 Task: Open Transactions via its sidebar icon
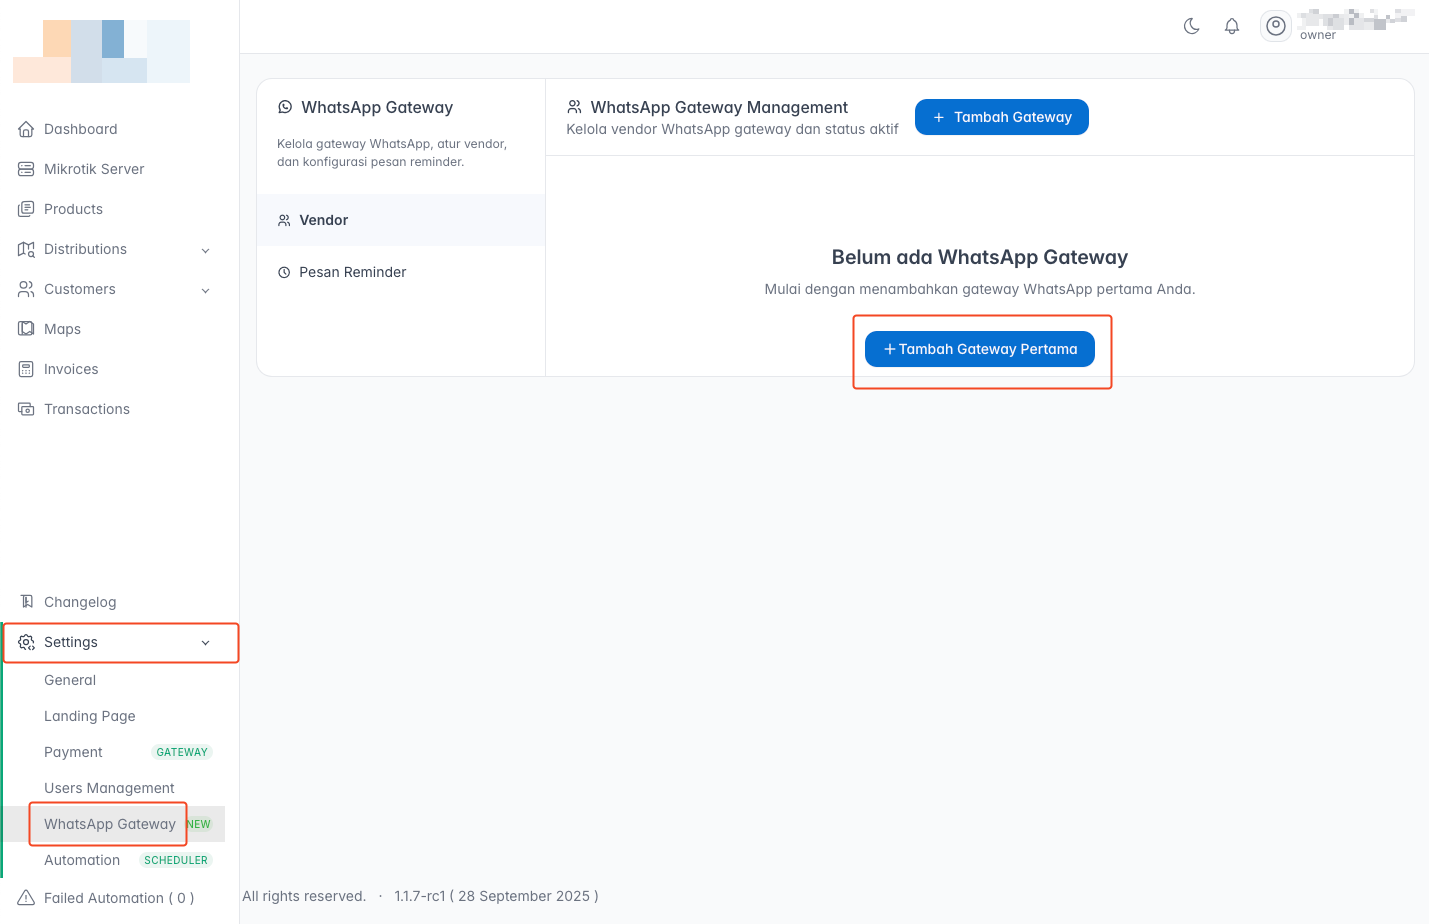(26, 409)
